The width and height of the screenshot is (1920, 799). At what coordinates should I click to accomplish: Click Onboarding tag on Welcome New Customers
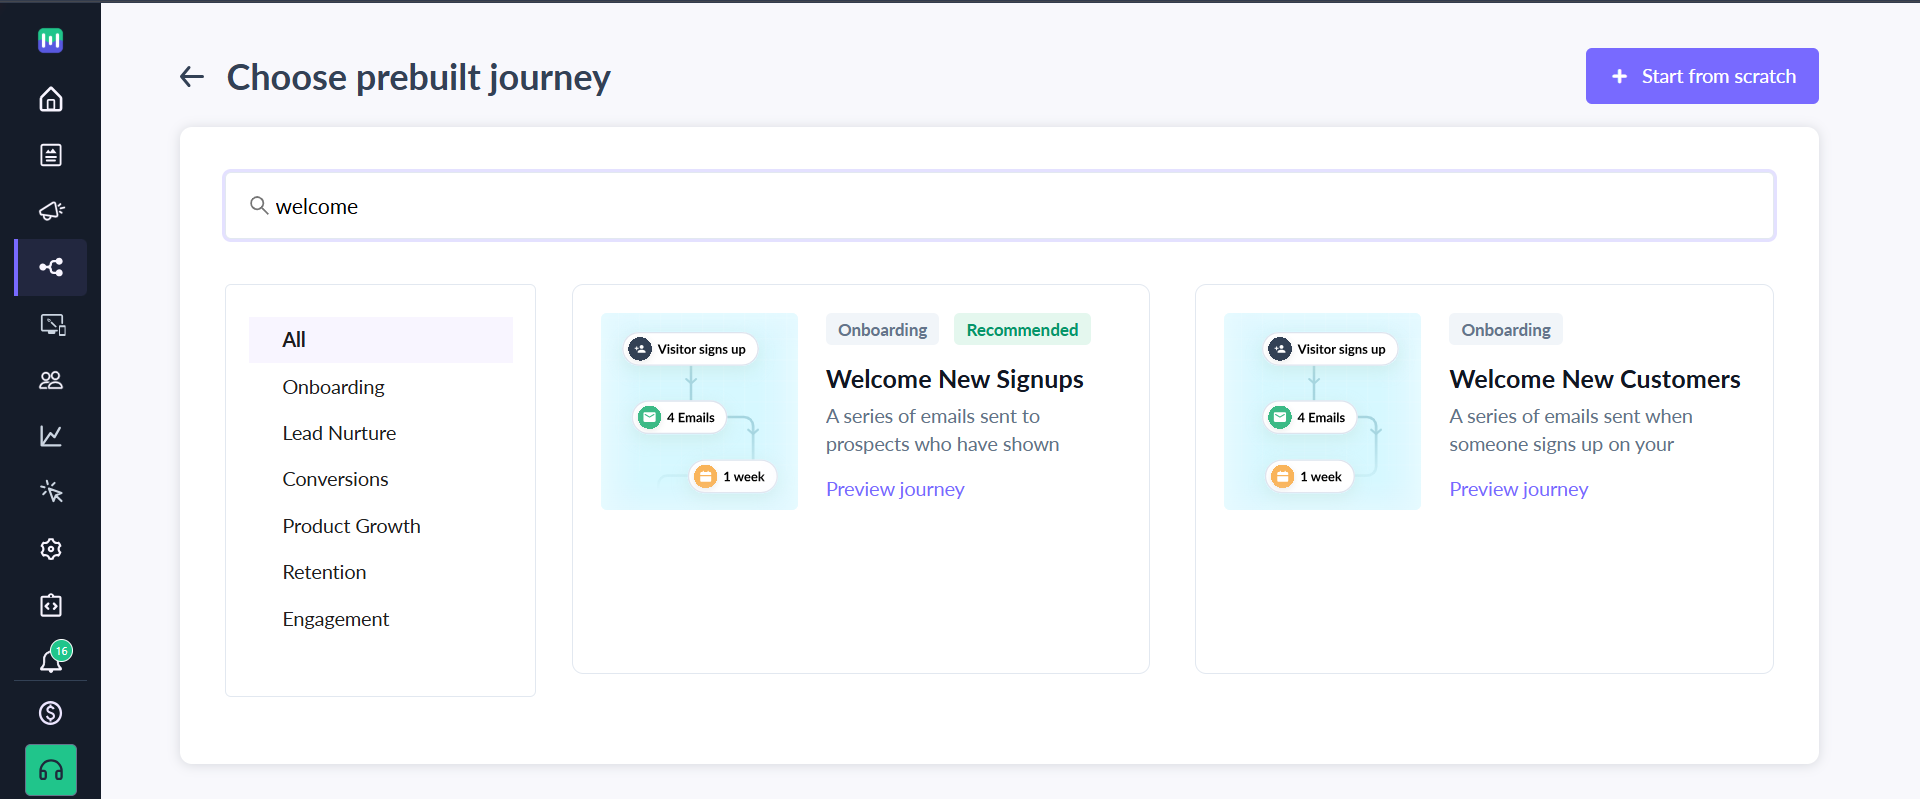point(1506,330)
